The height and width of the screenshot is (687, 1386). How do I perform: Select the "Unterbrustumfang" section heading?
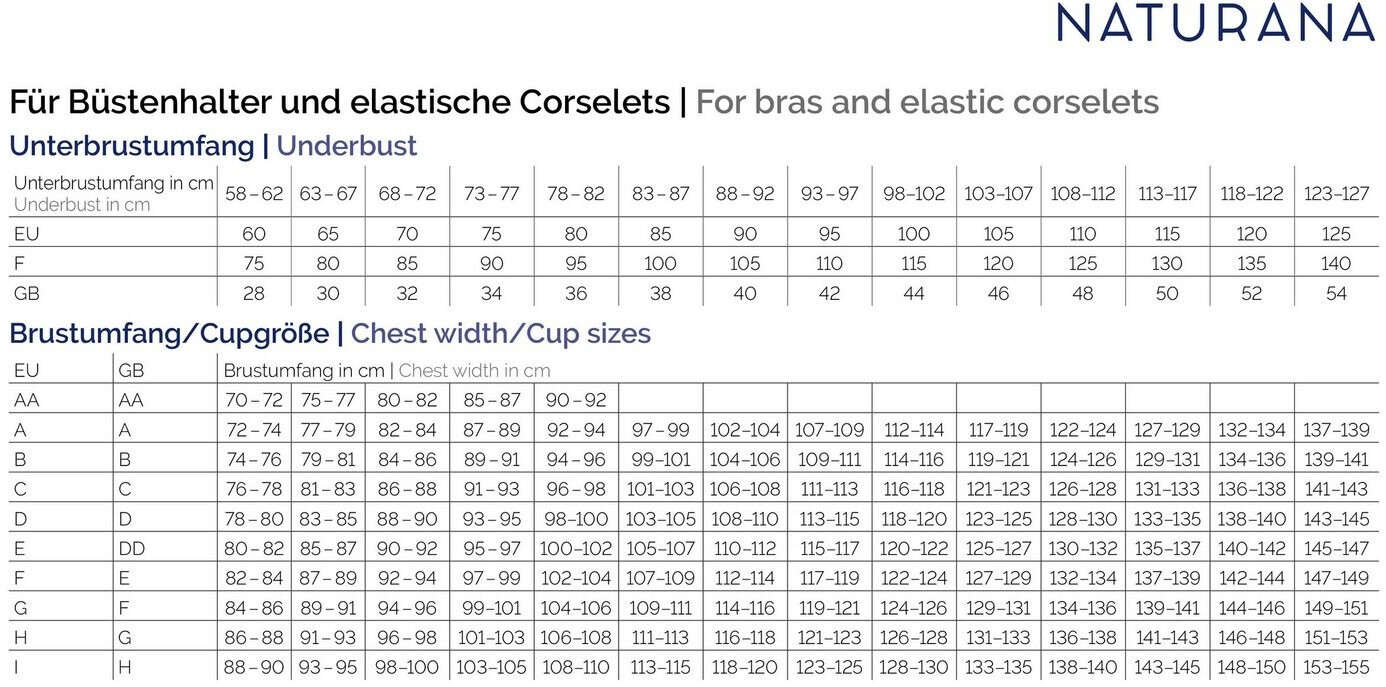coord(131,146)
